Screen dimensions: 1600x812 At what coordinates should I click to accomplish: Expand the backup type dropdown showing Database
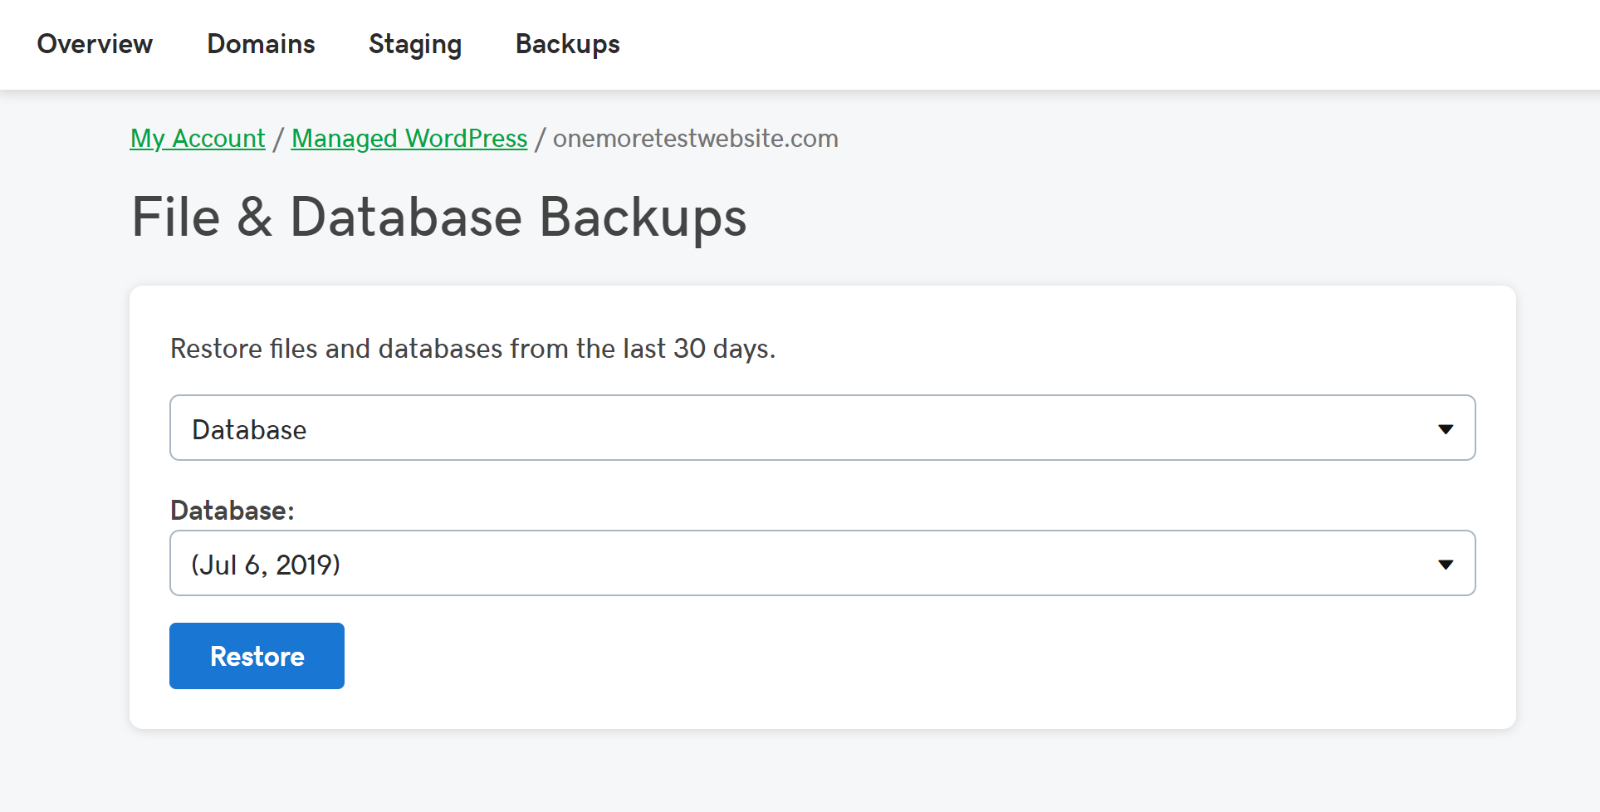822,428
